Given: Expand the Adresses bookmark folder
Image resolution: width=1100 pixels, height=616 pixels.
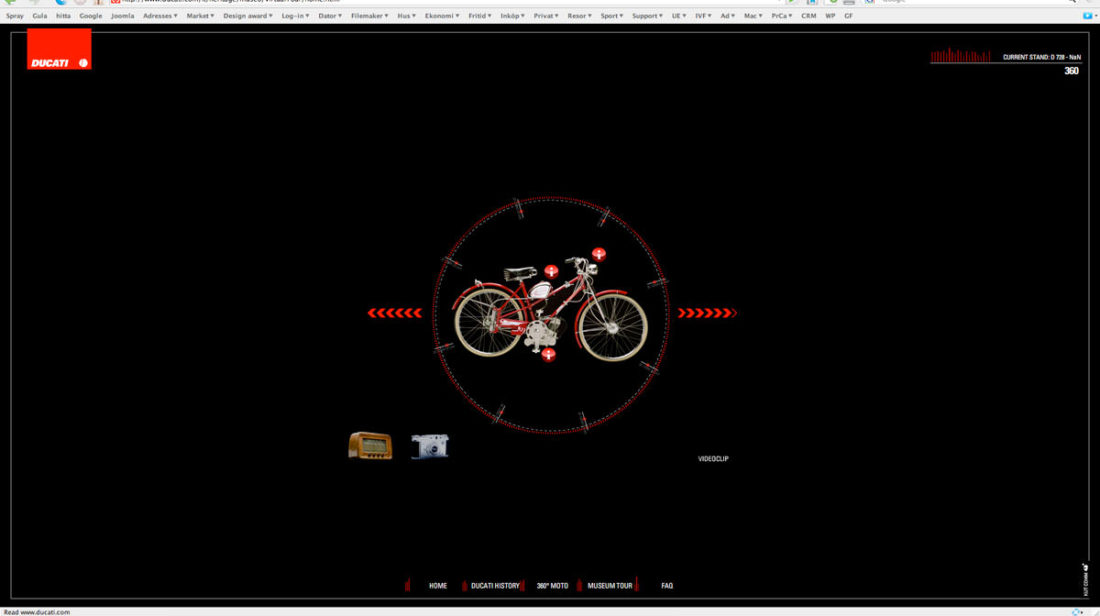Looking at the screenshot, I should click(160, 15).
